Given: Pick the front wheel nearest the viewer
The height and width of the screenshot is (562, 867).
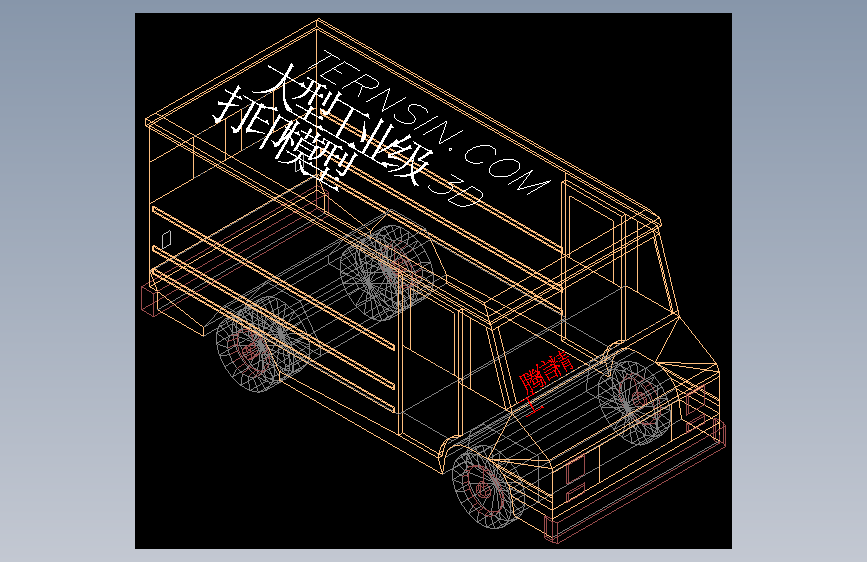Looking at the screenshot, I should click(488, 487).
